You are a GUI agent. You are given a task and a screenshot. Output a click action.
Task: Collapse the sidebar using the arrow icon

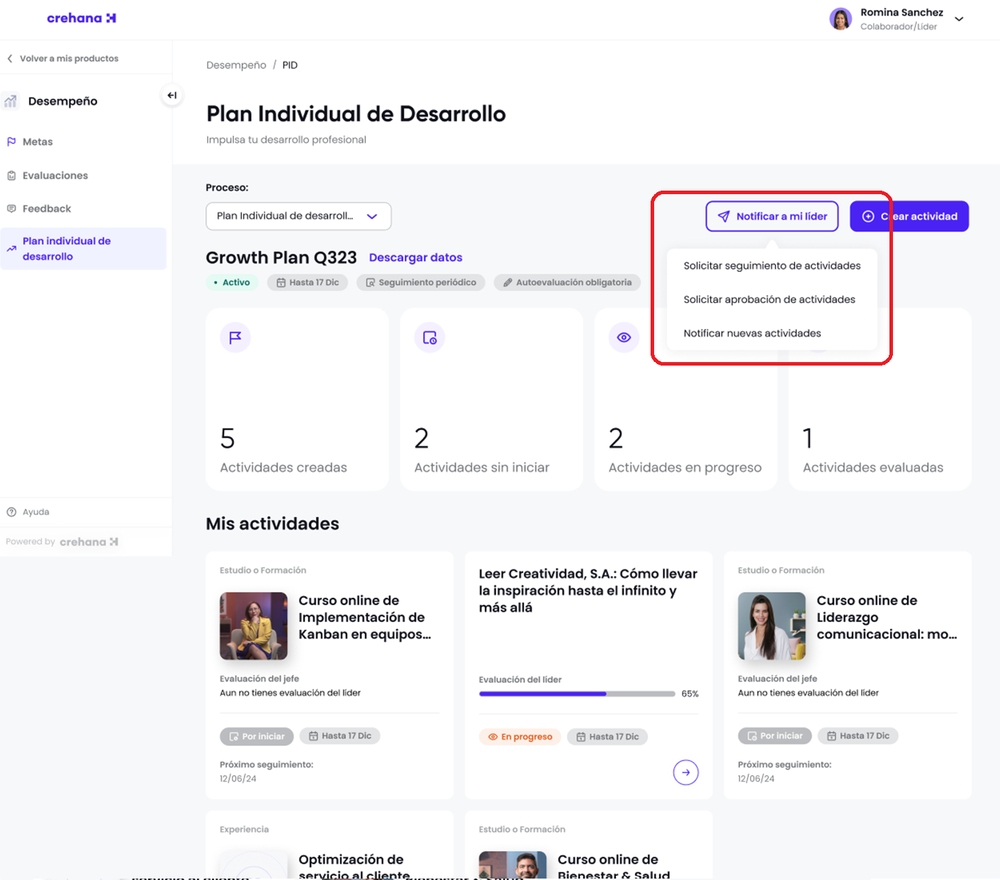point(171,95)
